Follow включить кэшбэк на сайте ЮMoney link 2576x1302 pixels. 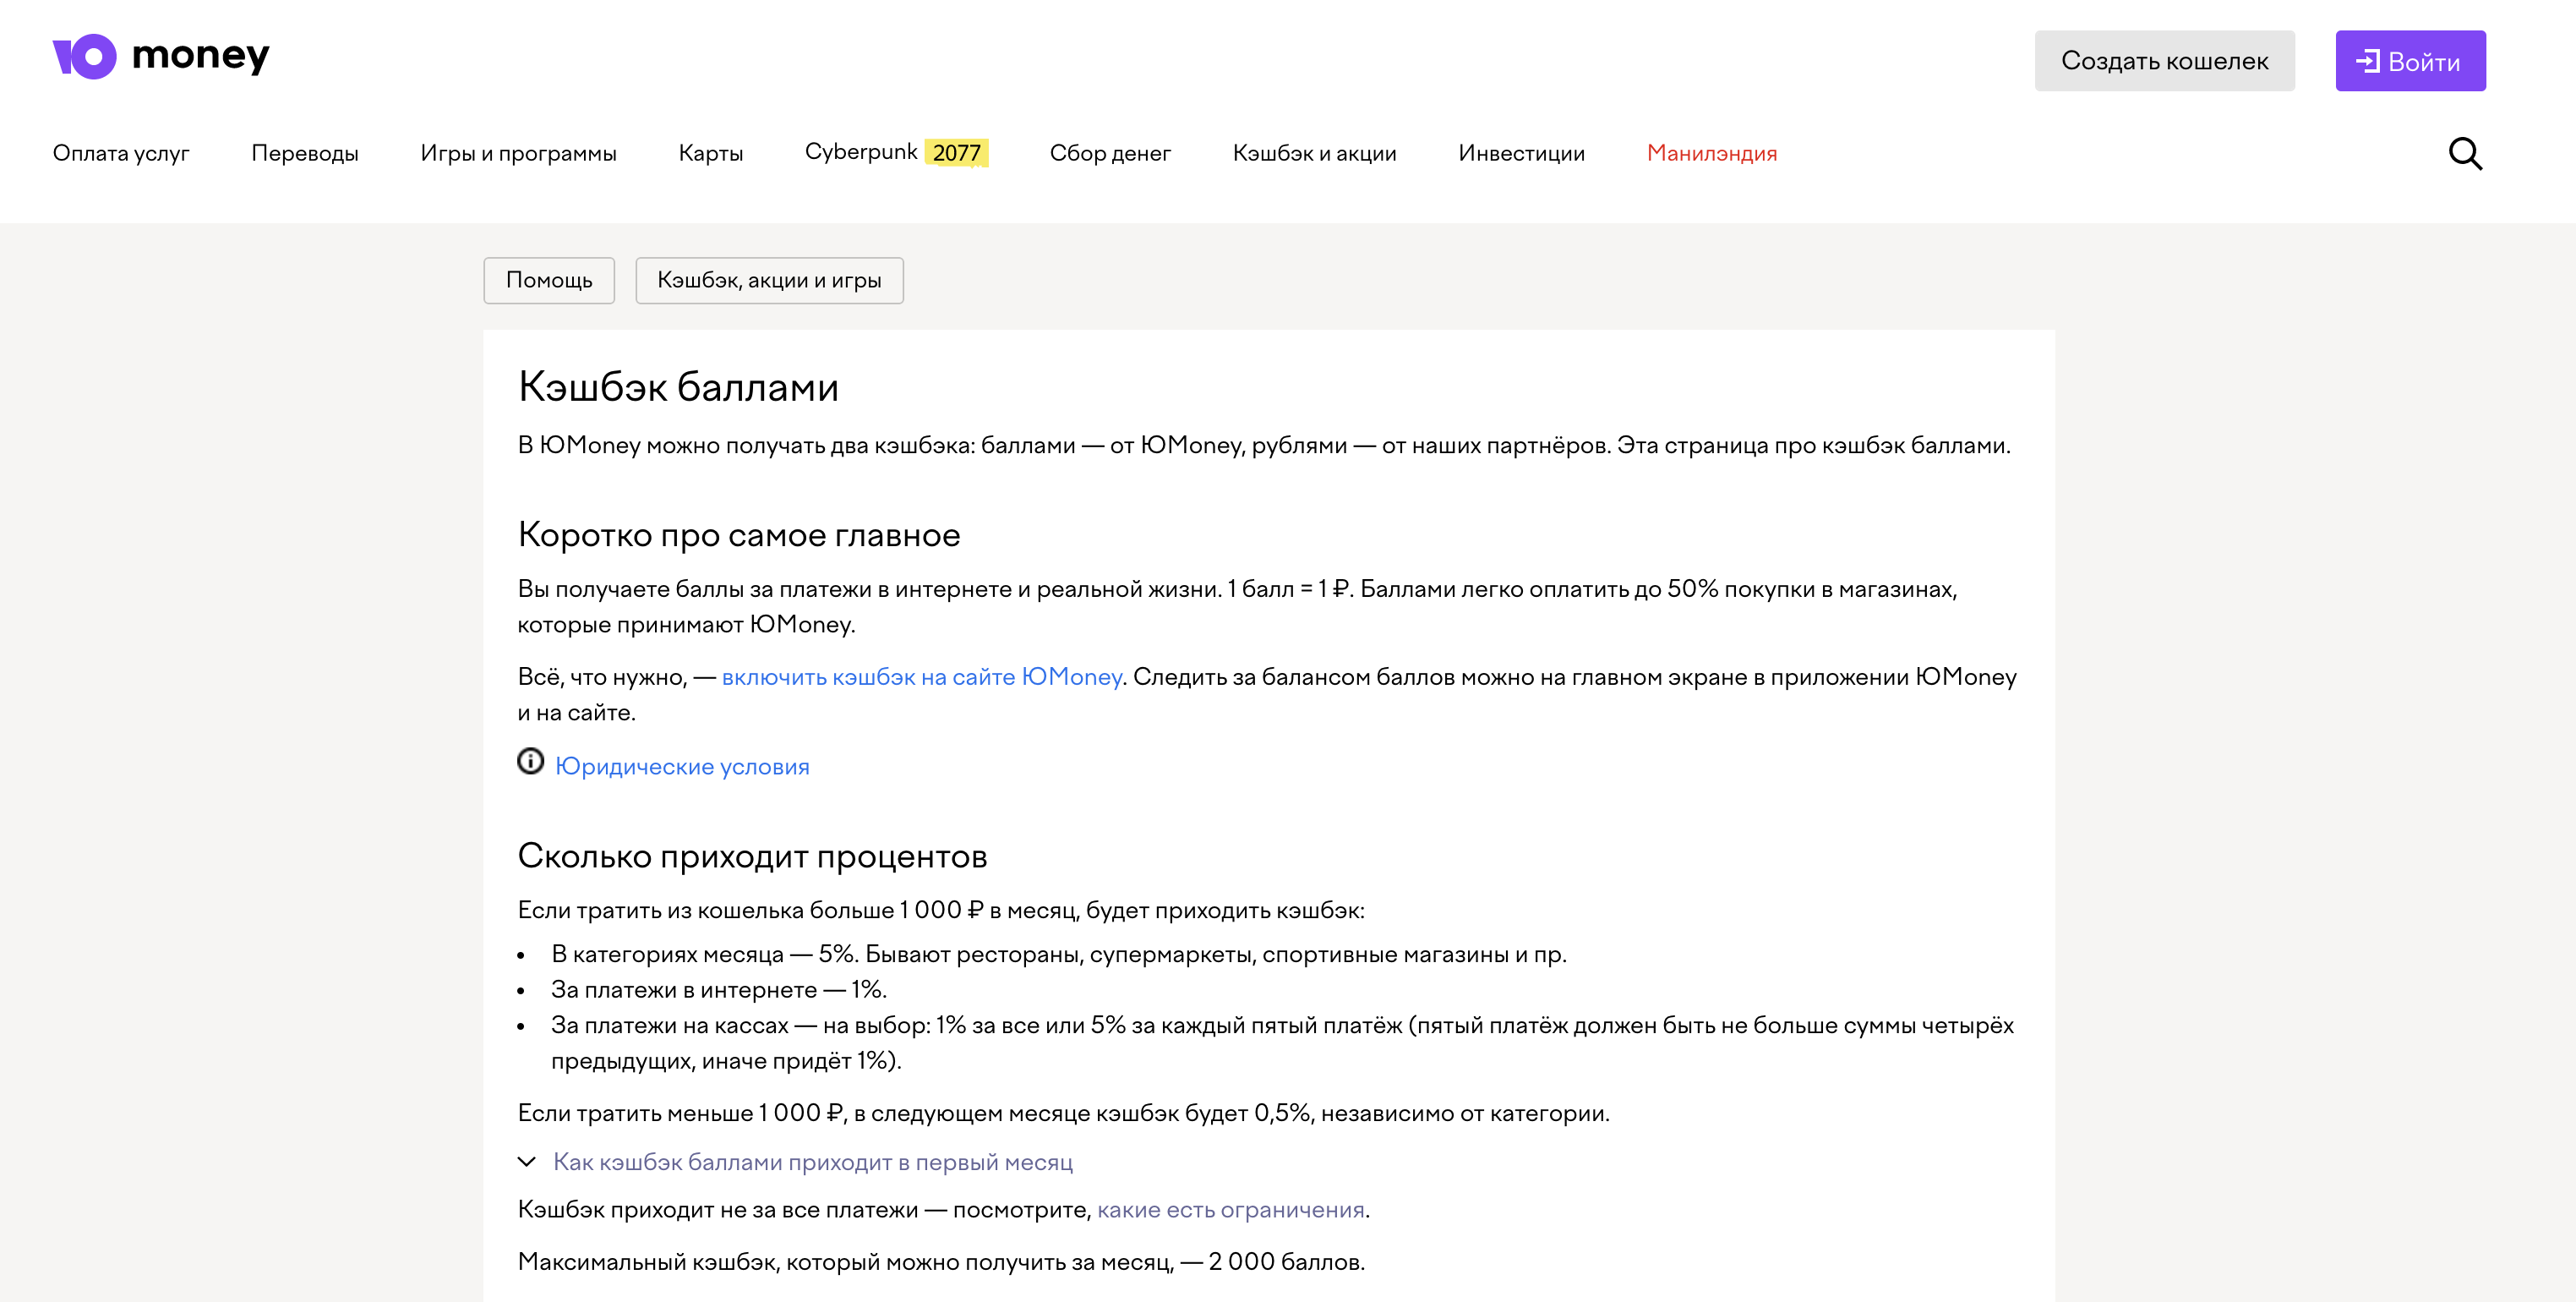[x=921, y=677]
